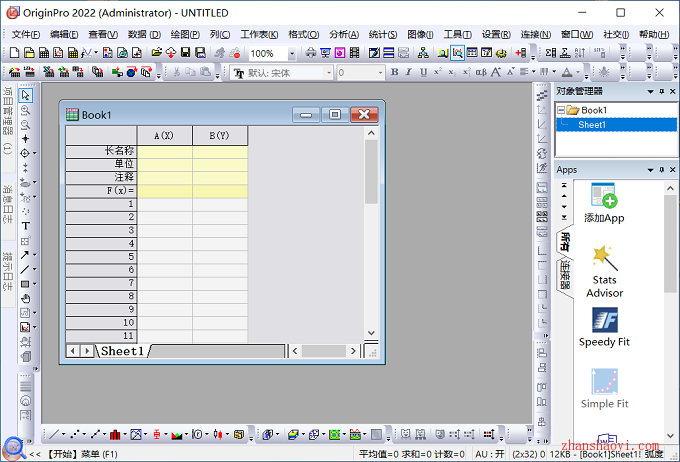Select the Text tool (T) in toolbox
Viewport: 680px width, 462px height.
(x=26, y=226)
